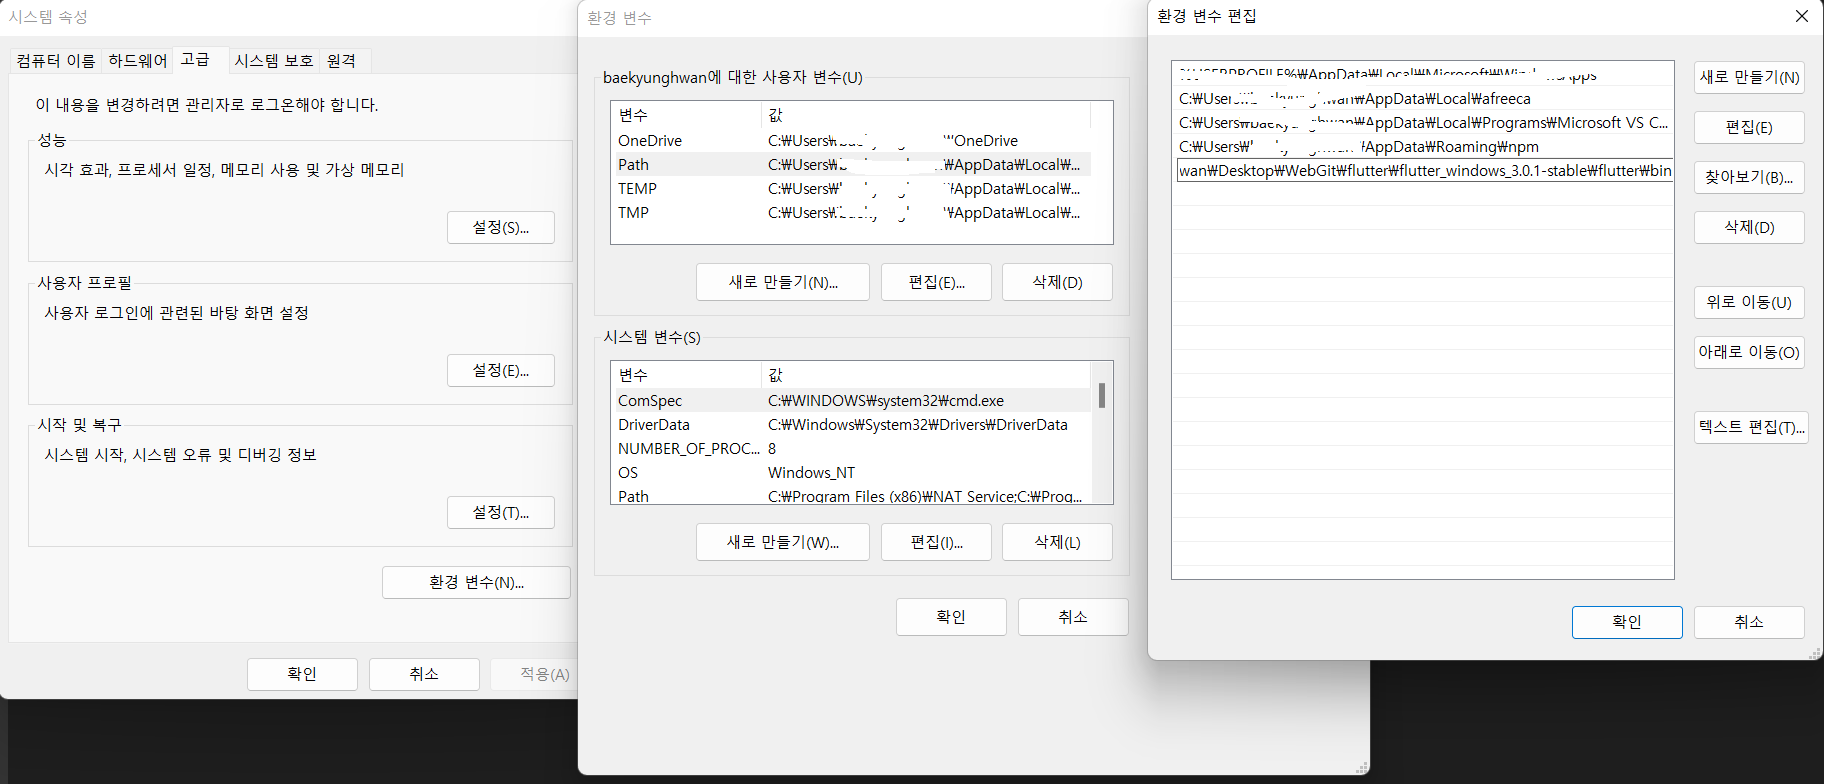
Task: Close the 환경 변수 편집 dialog
Action: [x=1801, y=16]
